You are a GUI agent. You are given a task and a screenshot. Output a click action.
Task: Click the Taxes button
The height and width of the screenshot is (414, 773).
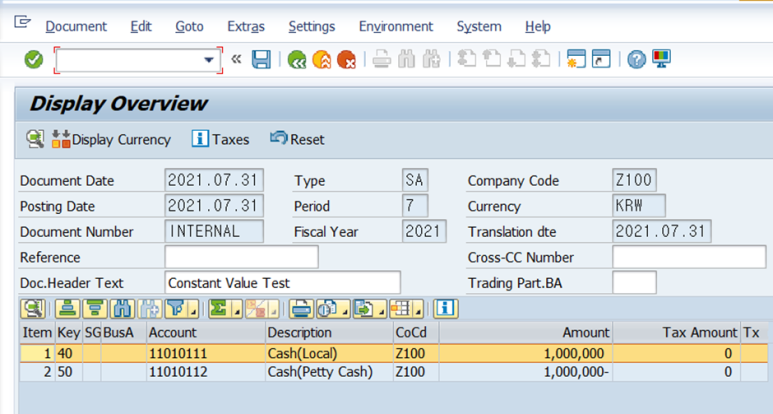coord(220,139)
